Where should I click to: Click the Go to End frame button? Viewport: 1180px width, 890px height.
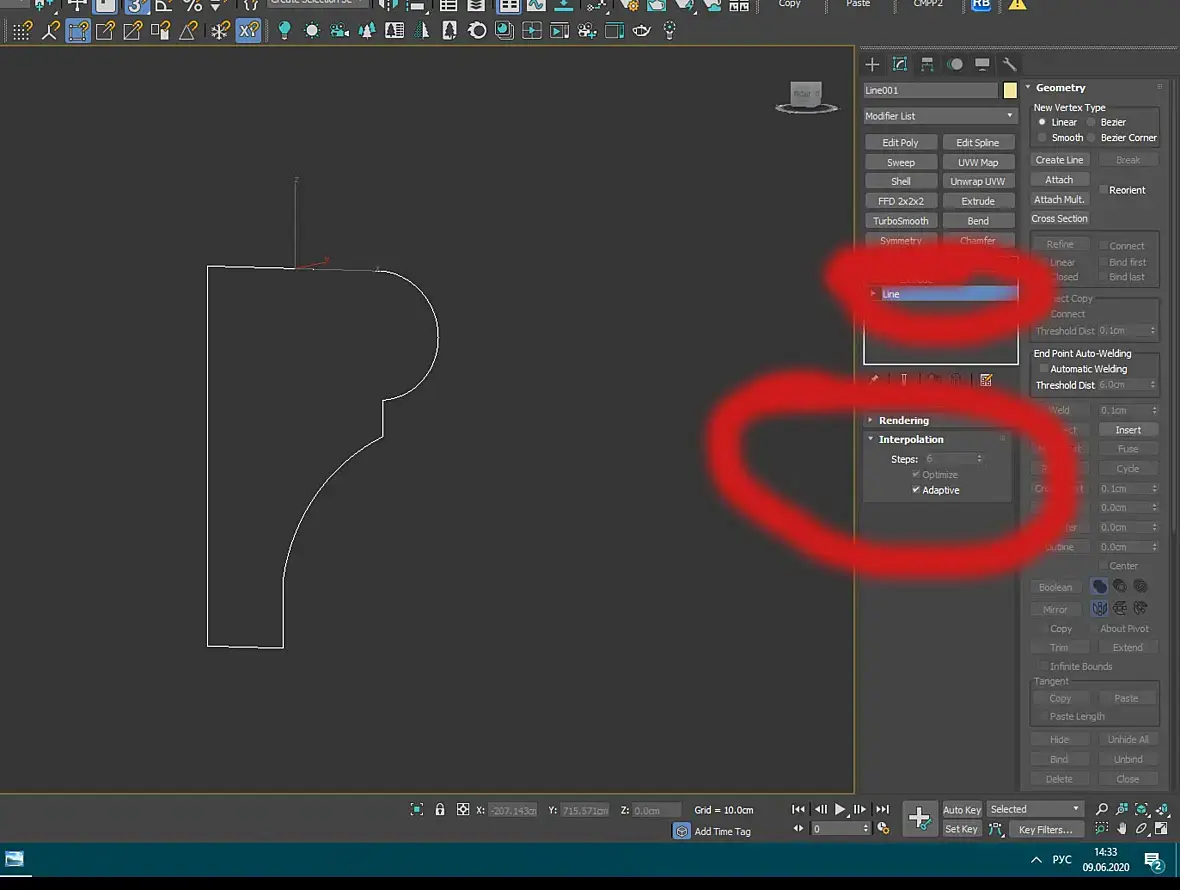tap(882, 809)
